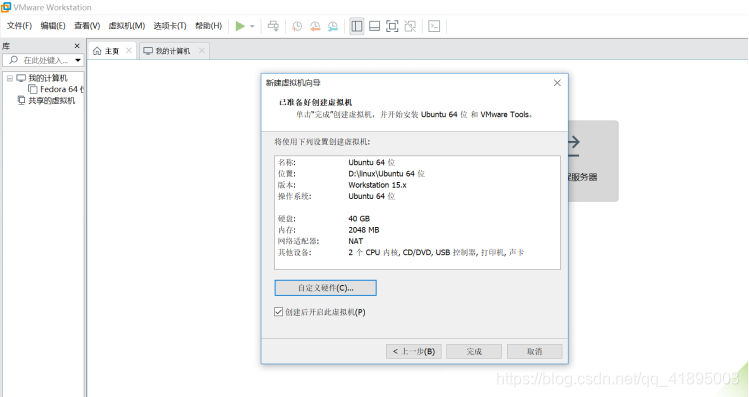The height and width of the screenshot is (397, 749).
Task: Click the 自定义硬件(C)... button
Action: pos(325,288)
